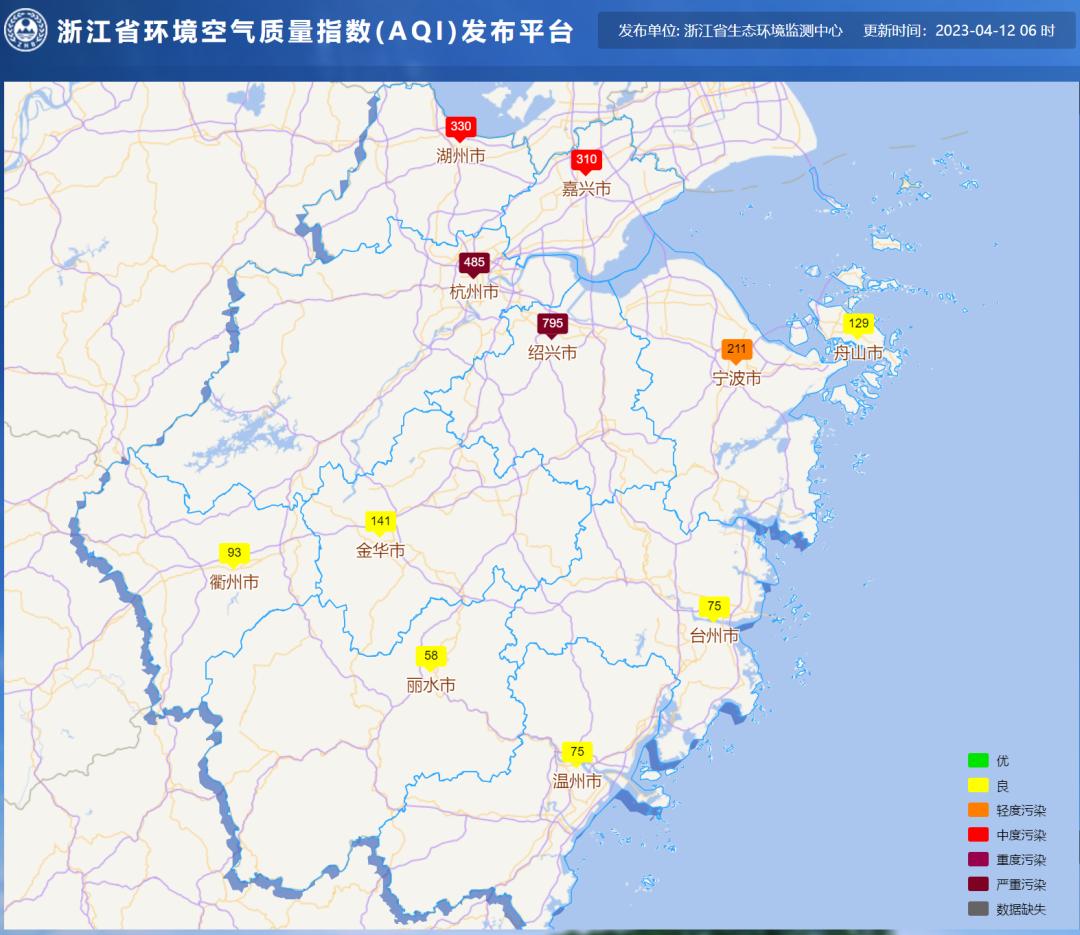Click the Jinhua 141 AQI marker

(380, 522)
